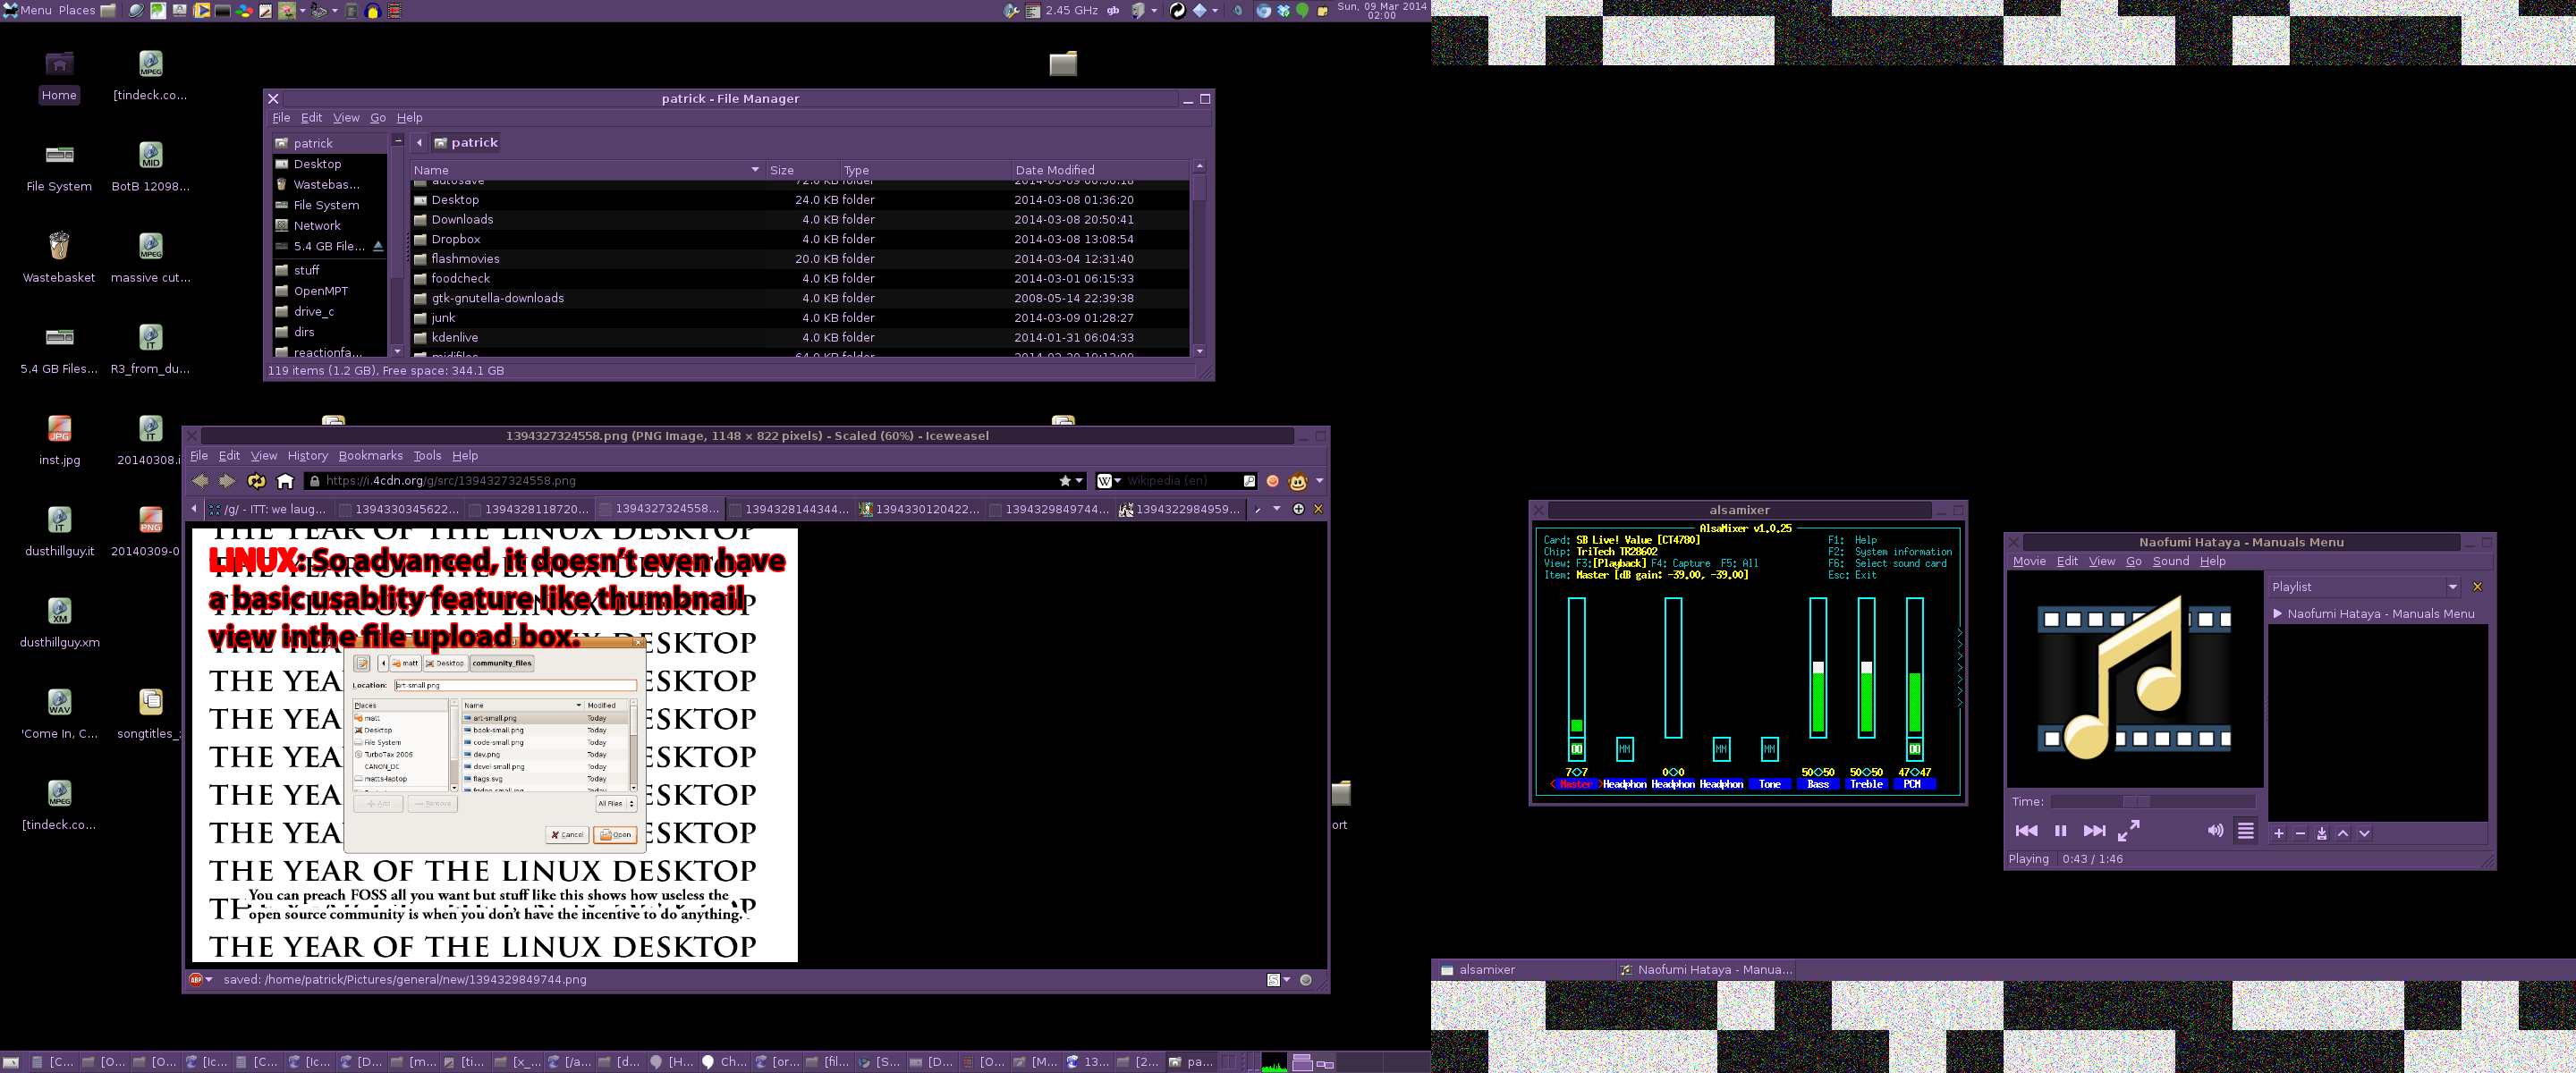Save the playlist using the download icon
This screenshot has height=1073, width=2576.
tap(2322, 833)
